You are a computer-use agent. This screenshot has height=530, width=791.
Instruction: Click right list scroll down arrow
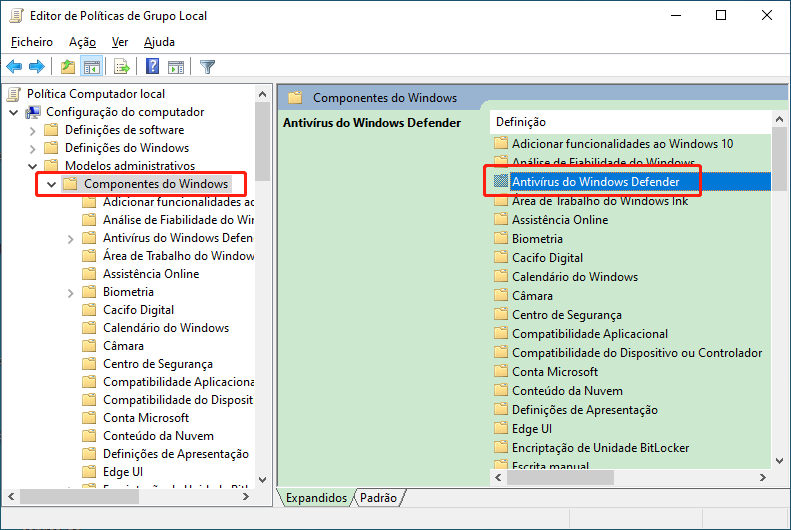click(x=779, y=460)
